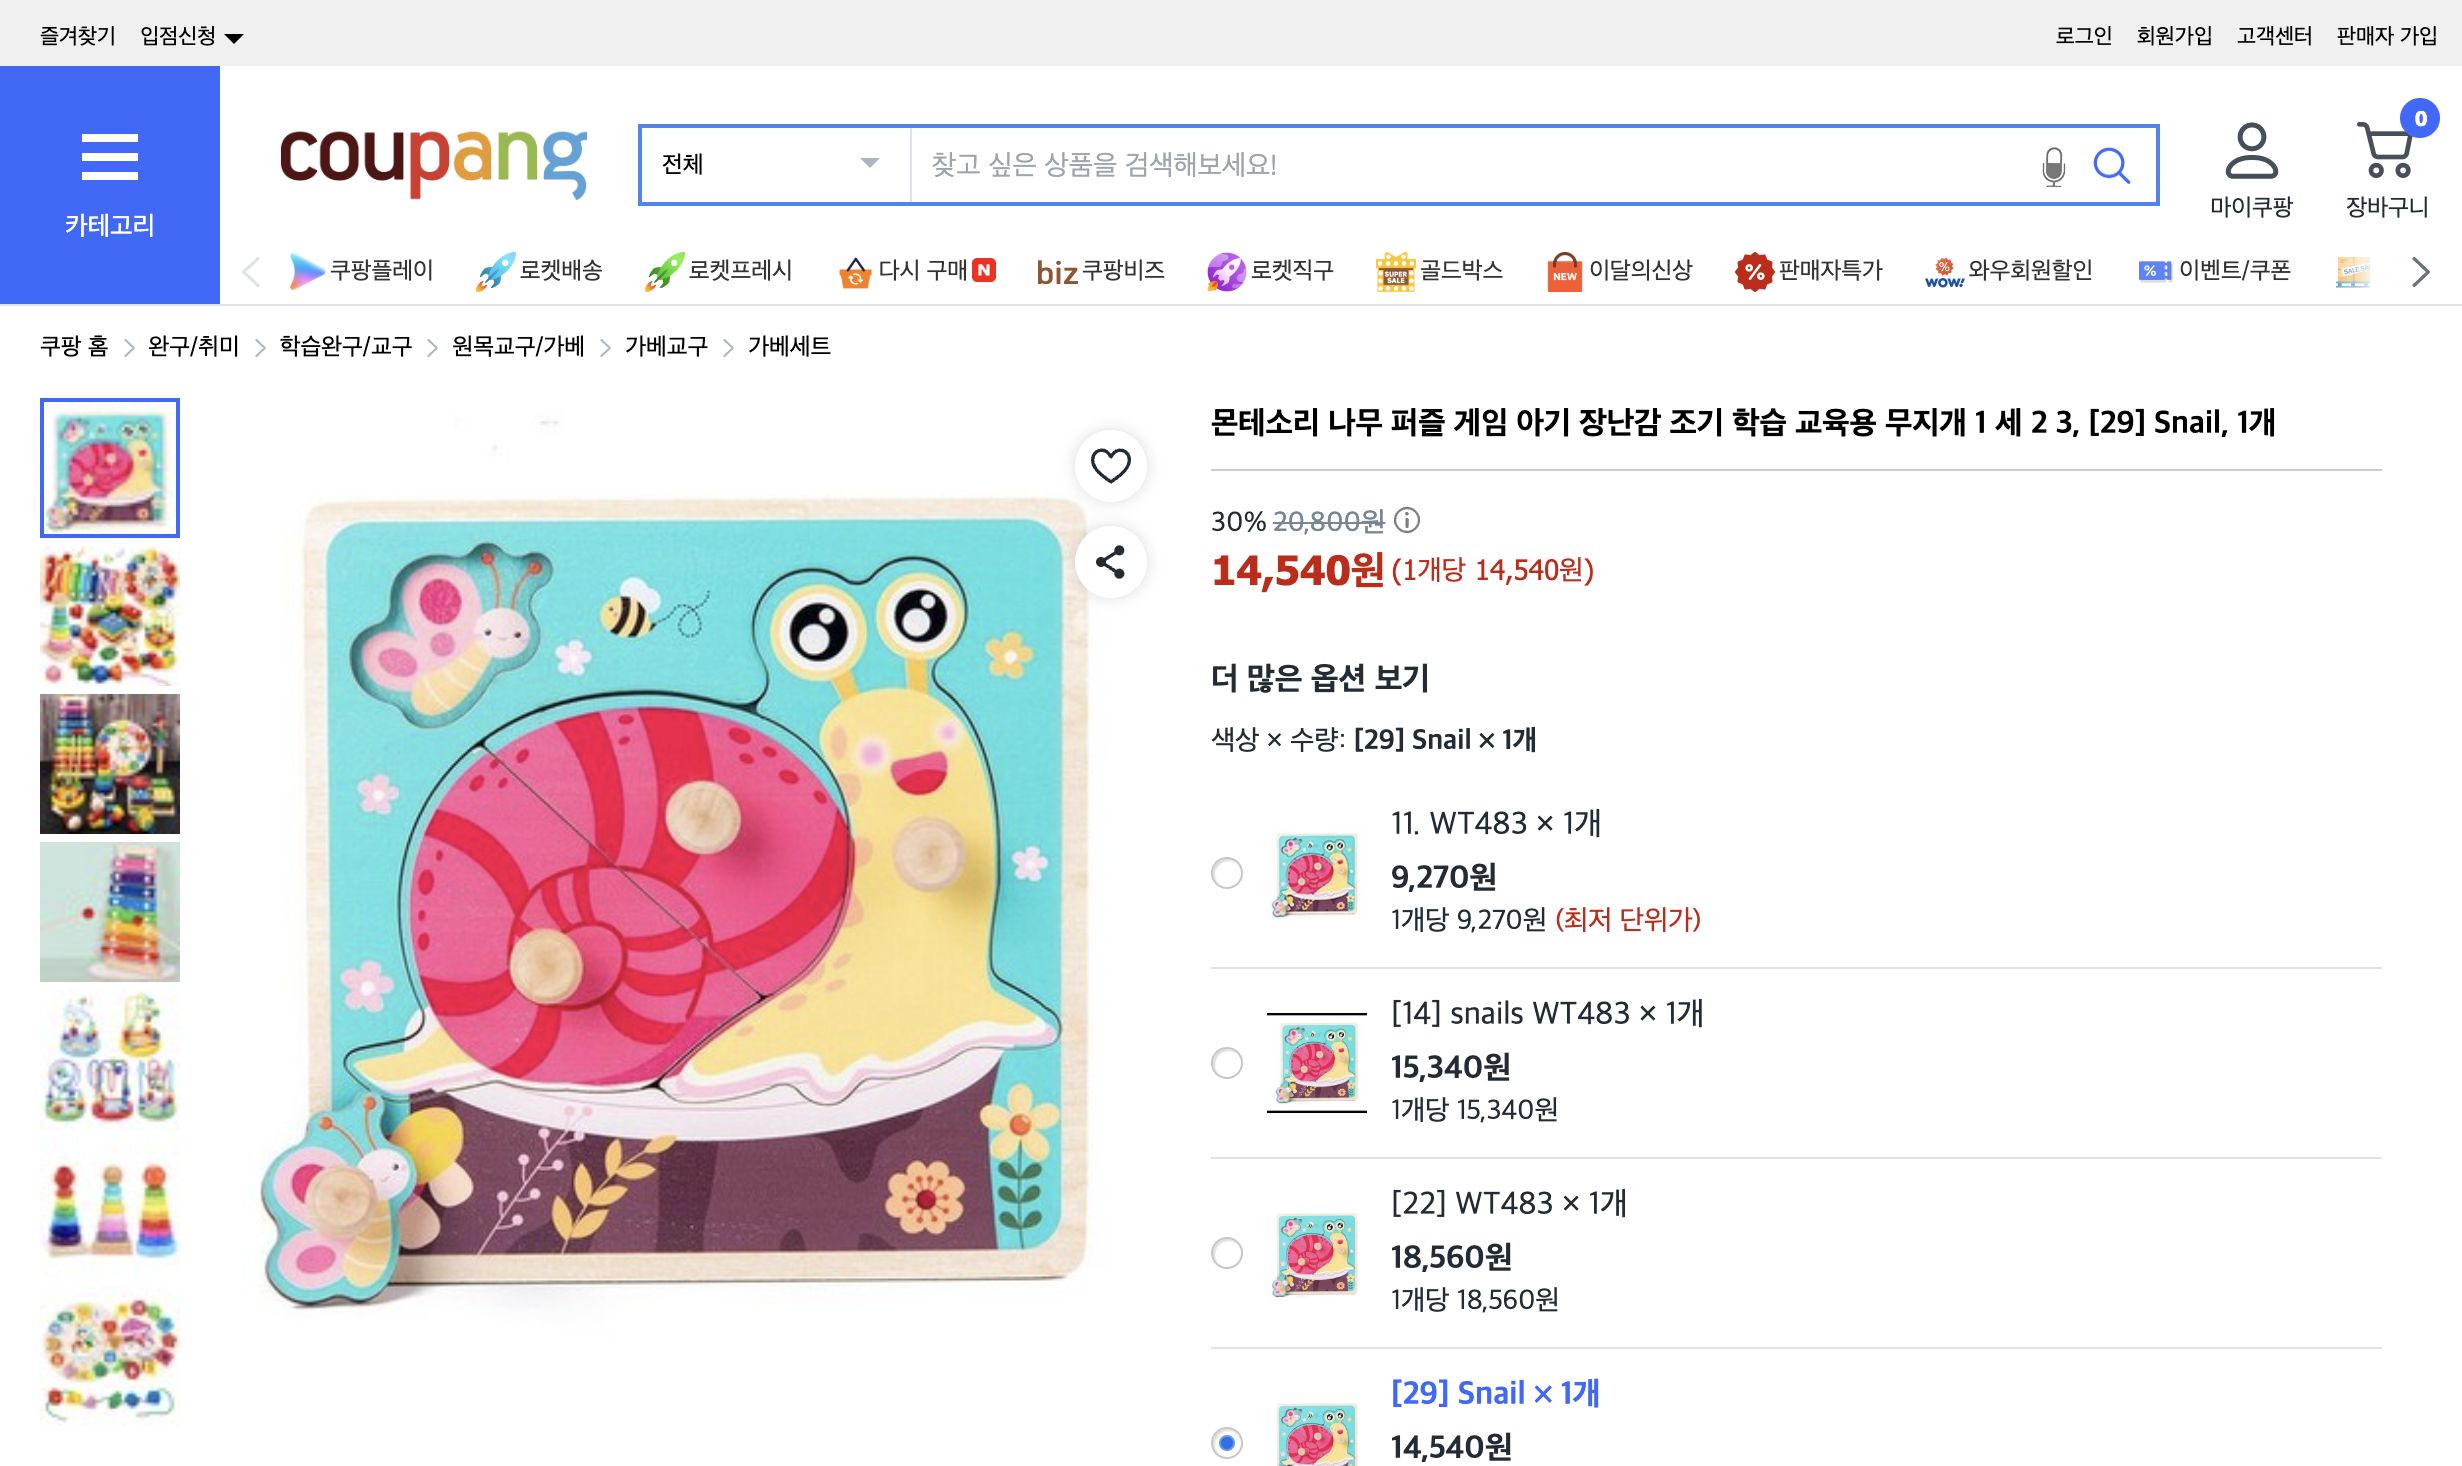Open the 가베세트 breadcrumb link
2462x1466 pixels.
[788, 346]
